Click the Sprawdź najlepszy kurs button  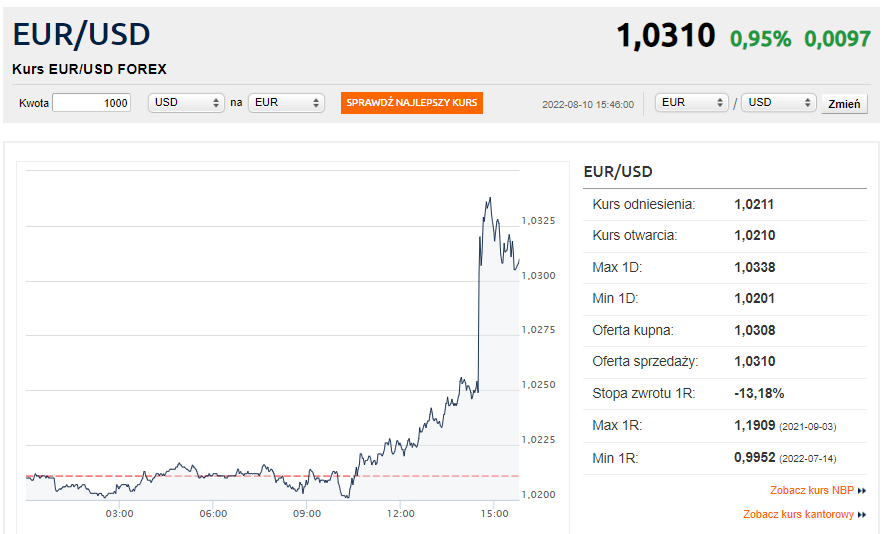412,103
